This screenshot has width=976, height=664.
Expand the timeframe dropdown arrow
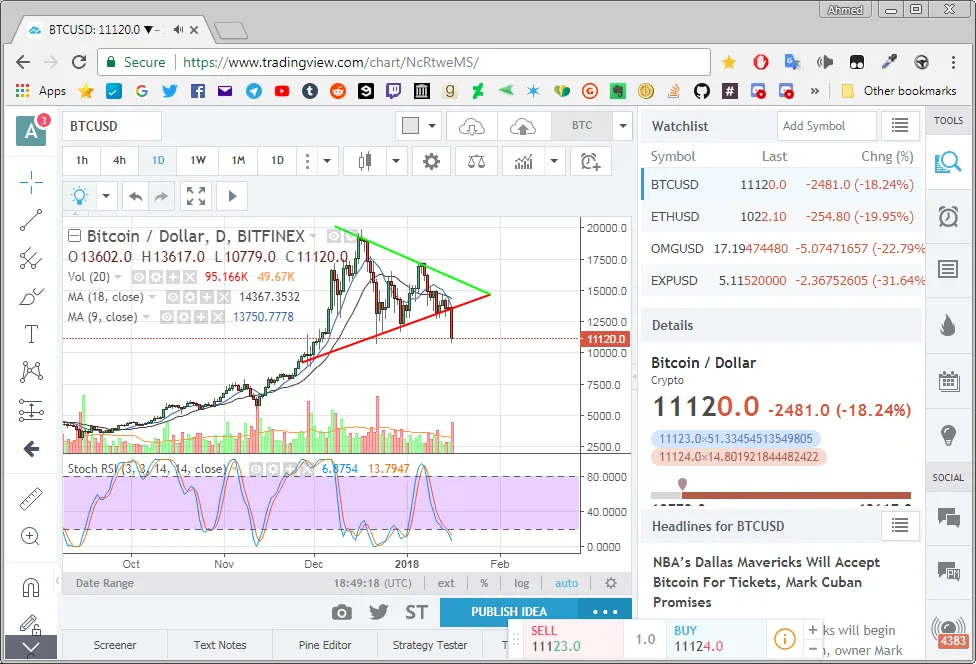coord(327,162)
